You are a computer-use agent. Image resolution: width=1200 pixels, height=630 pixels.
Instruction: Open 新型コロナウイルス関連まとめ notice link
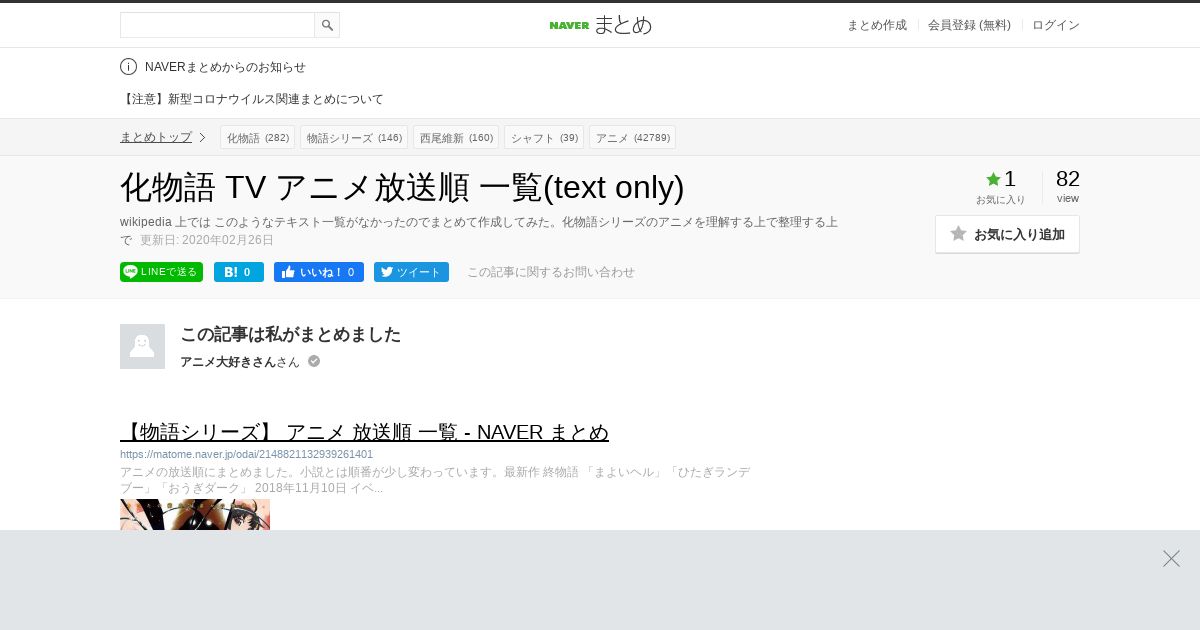pyautogui.click(x=252, y=99)
